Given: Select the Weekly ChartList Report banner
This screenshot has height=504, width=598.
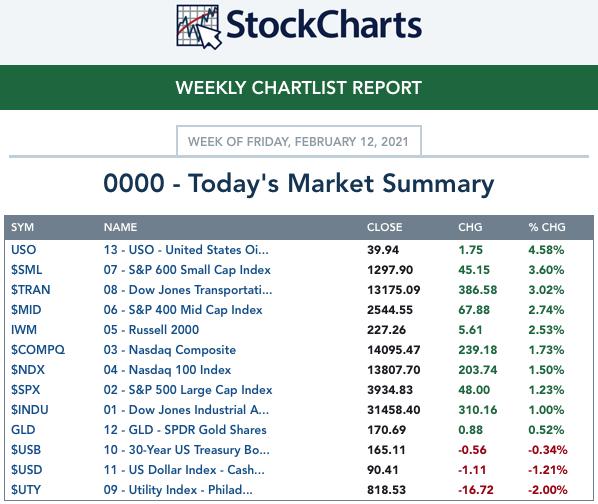Looking at the screenshot, I should [299, 88].
